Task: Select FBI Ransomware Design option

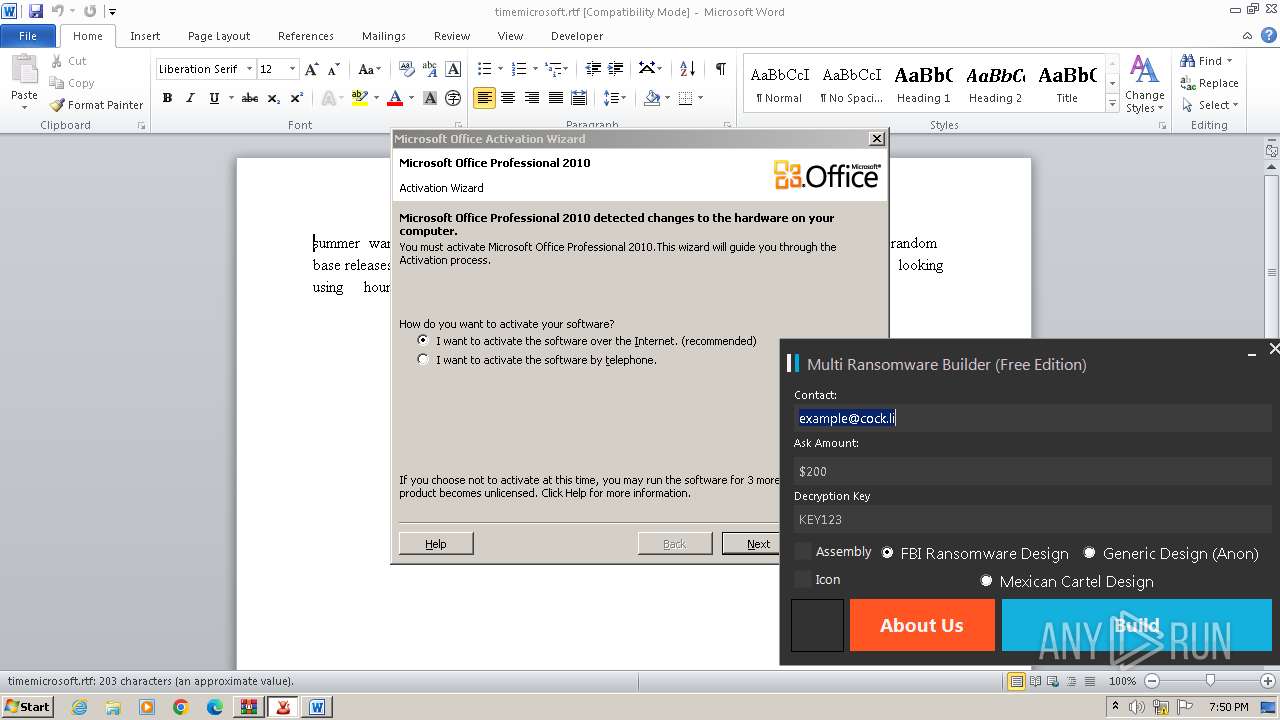Action: coord(887,552)
